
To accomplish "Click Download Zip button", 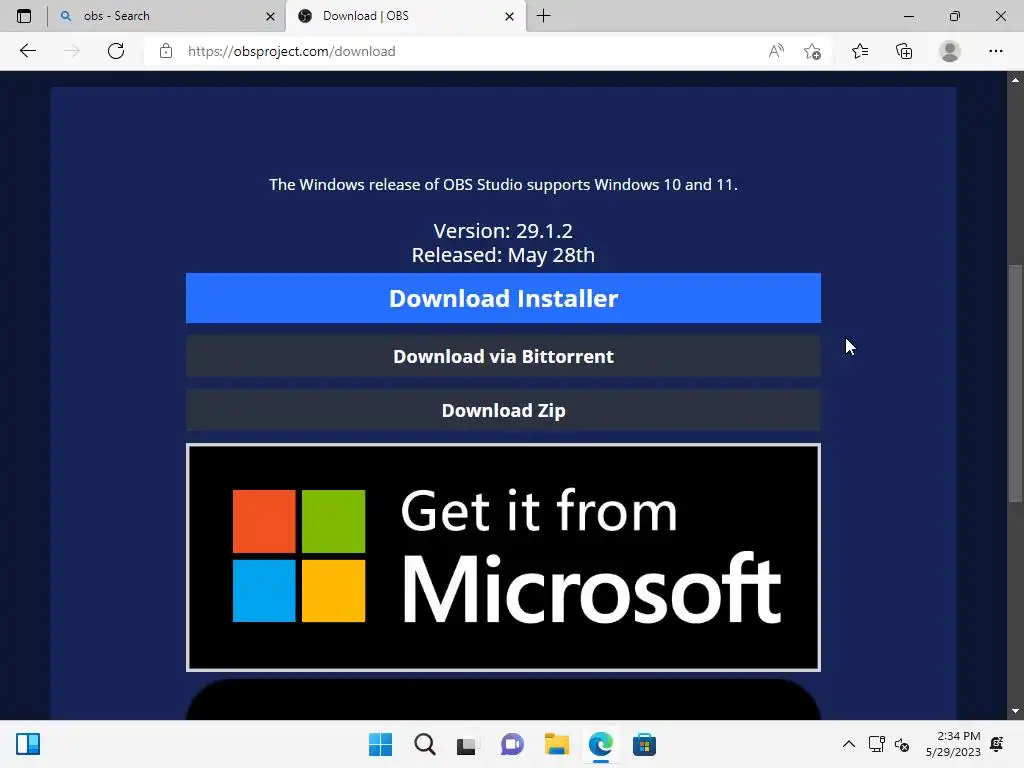I will (503, 410).
